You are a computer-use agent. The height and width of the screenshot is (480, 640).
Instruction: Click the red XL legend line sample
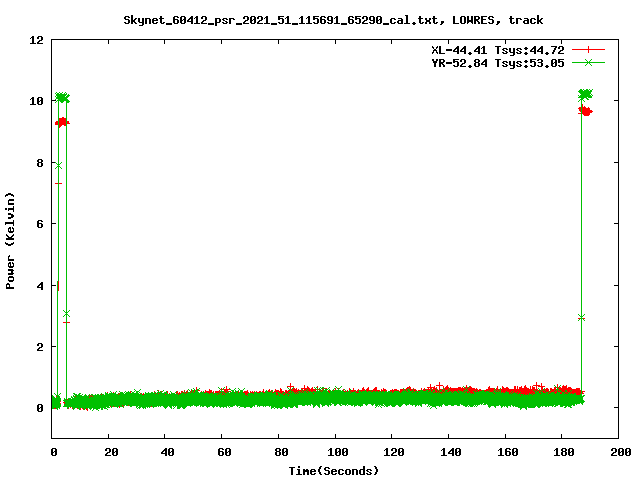coord(588,50)
